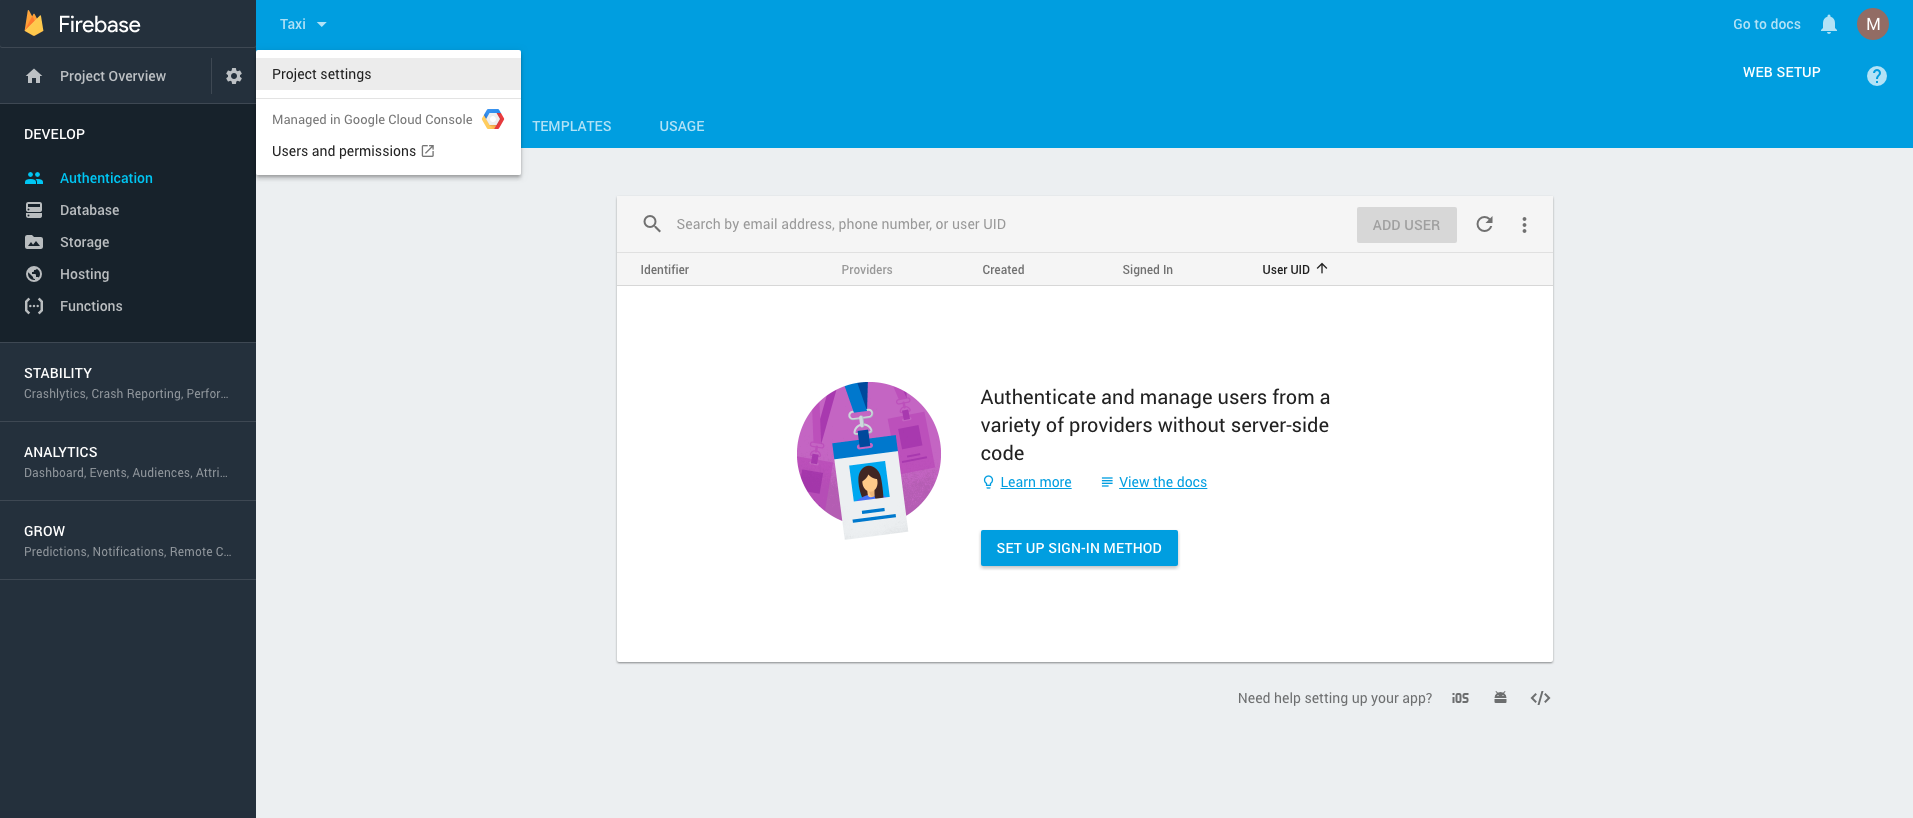Open the user account avatar M

click(1873, 24)
